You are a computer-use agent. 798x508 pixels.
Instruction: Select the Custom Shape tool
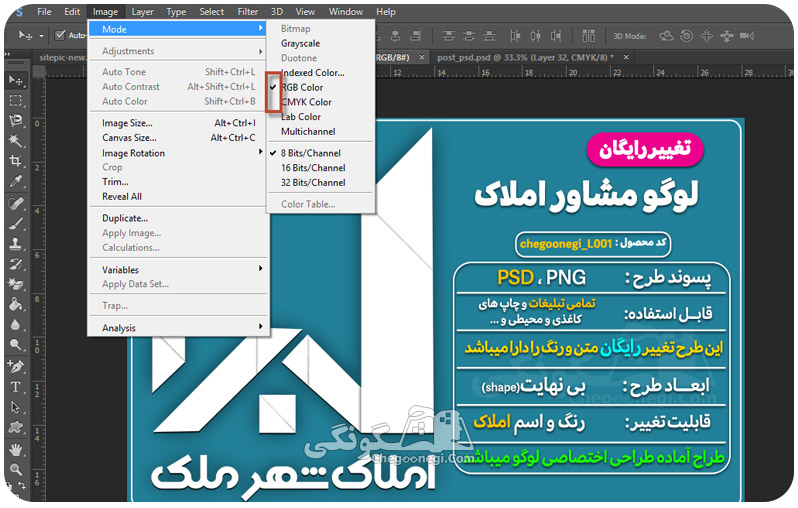coord(16,428)
